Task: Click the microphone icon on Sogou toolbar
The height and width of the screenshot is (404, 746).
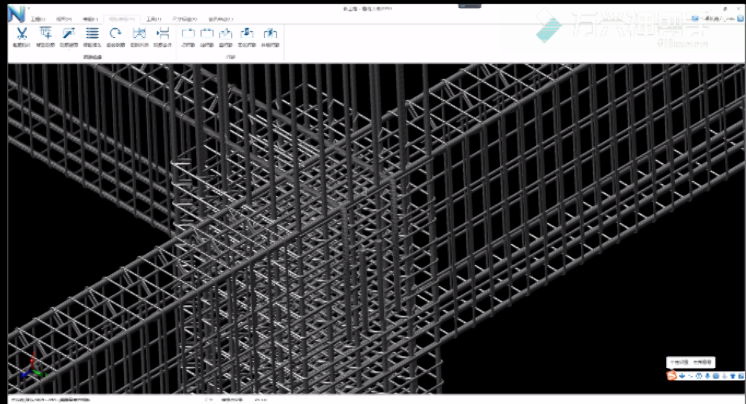Action: [x=707, y=376]
